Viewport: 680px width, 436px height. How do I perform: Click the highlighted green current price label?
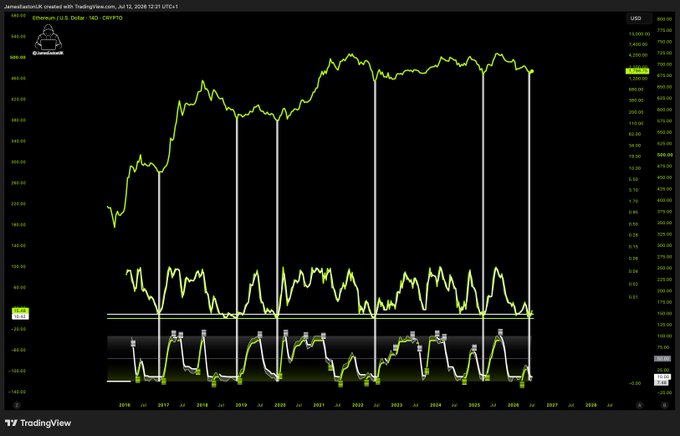[637, 71]
